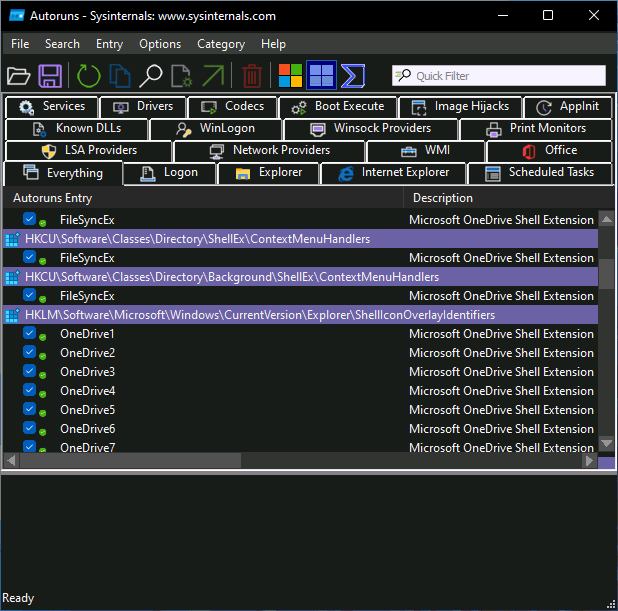Switch to the Scheduled Tasks tab
The width and height of the screenshot is (618, 611).
point(539,173)
